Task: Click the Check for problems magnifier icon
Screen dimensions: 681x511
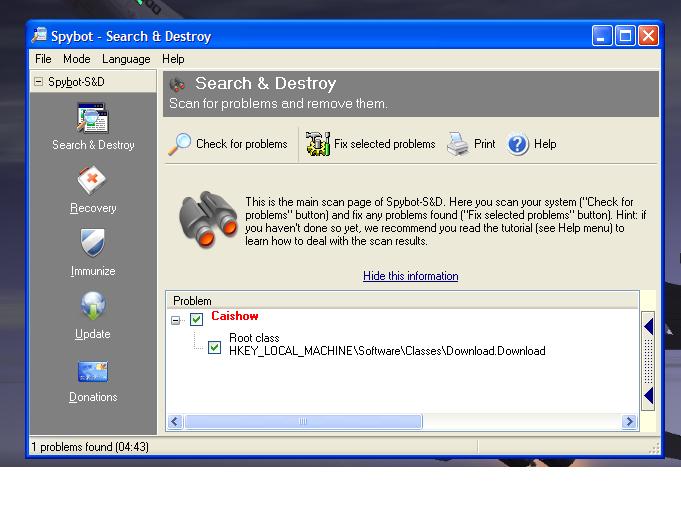Action: (180, 144)
